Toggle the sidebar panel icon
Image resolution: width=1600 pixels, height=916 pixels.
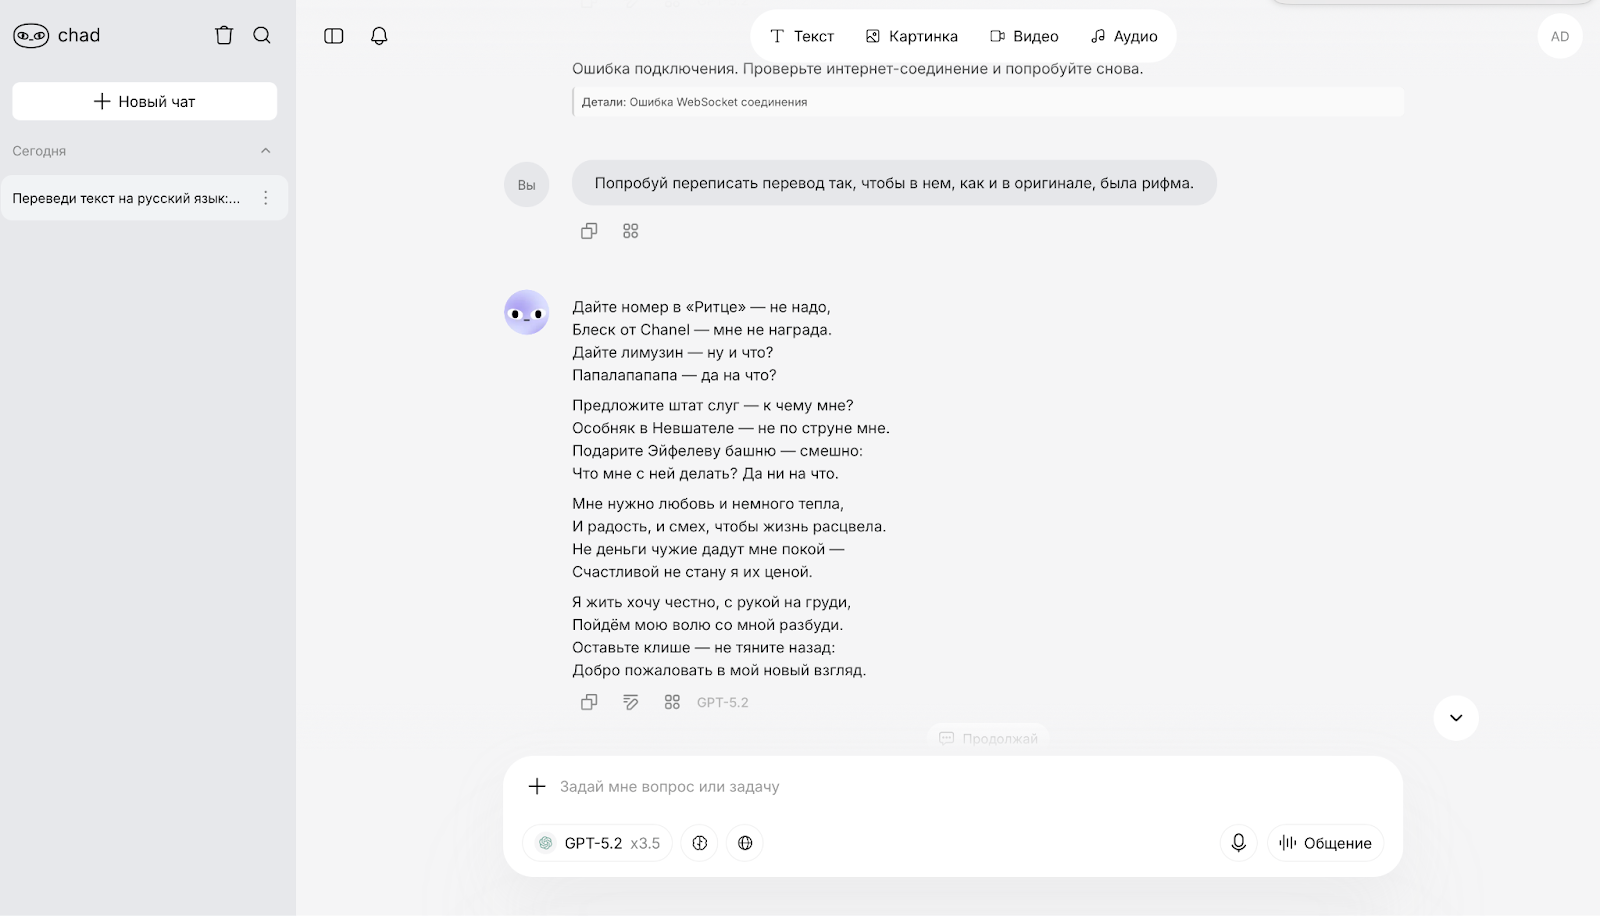click(x=334, y=36)
